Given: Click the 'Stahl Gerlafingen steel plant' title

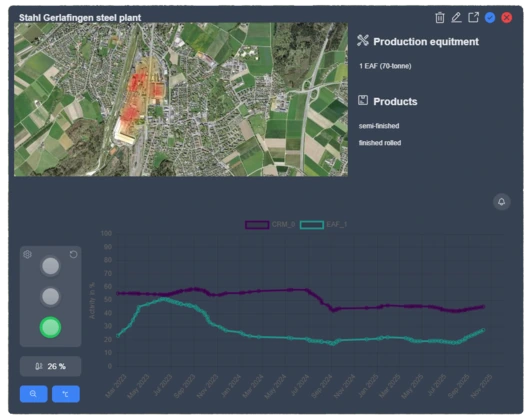Looking at the screenshot, I should click(80, 18).
